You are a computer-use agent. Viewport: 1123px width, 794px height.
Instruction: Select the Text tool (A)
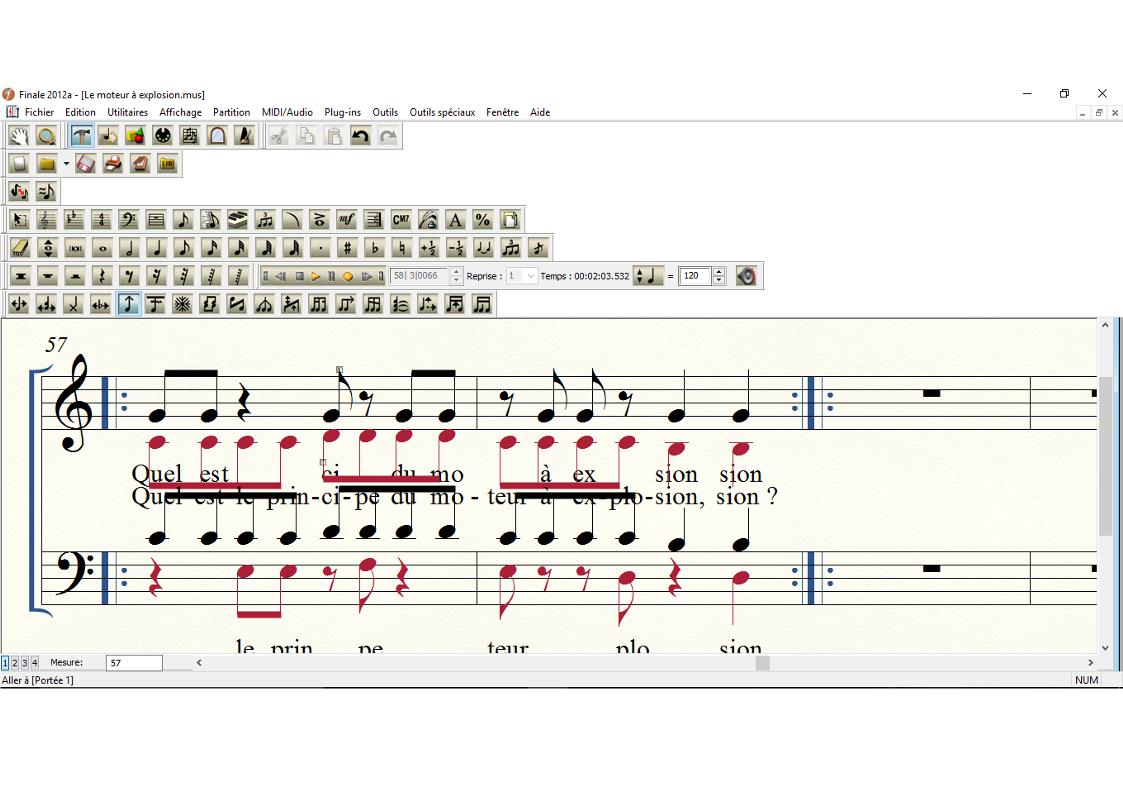point(455,220)
